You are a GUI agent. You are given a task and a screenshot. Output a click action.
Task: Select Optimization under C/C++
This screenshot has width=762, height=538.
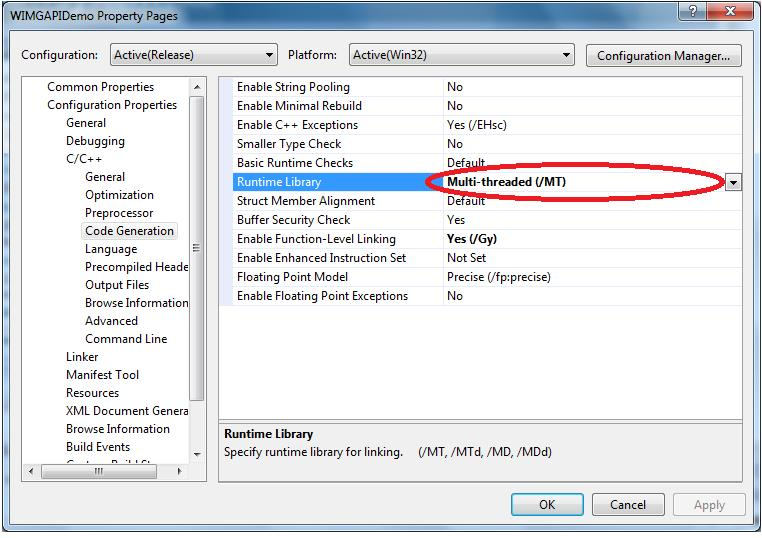[x=119, y=195]
